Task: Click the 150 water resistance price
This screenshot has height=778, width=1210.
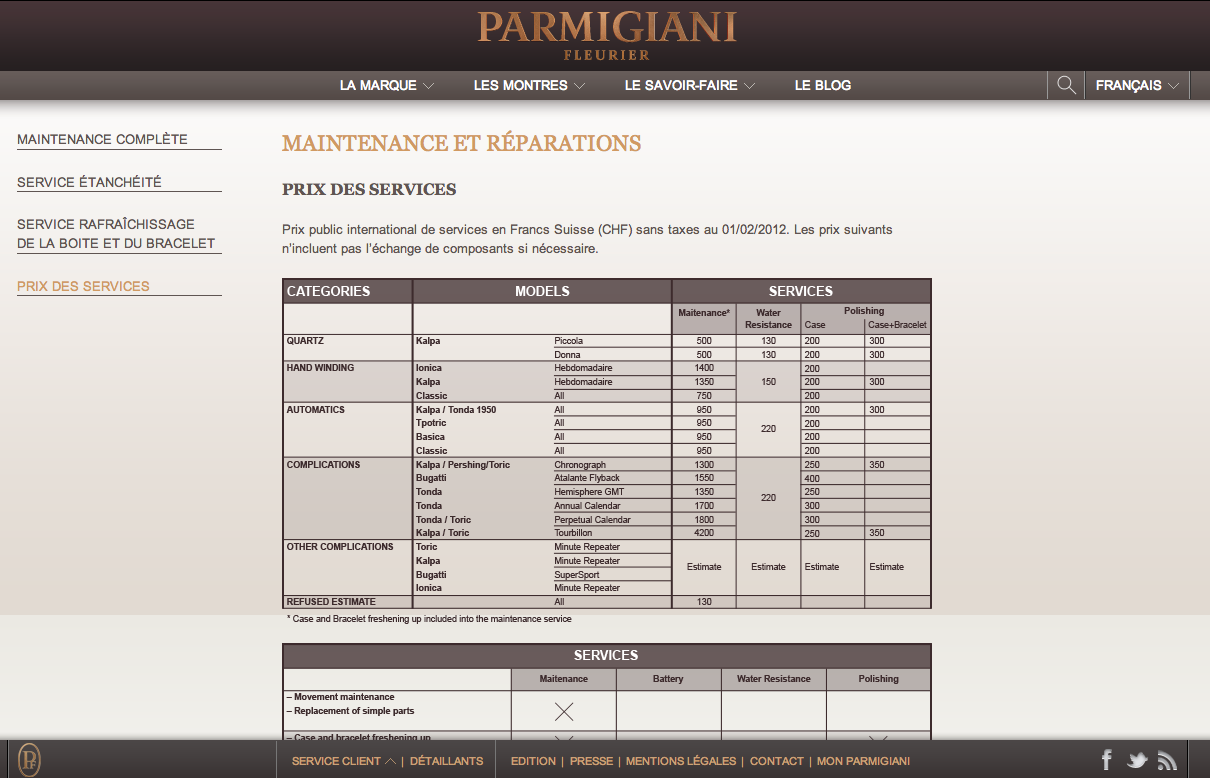Action: tap(768, 382)
